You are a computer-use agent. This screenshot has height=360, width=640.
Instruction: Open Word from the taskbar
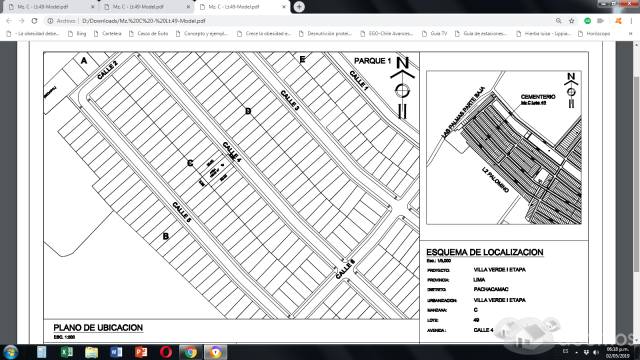pyautogui.click(x=116, y=352)
